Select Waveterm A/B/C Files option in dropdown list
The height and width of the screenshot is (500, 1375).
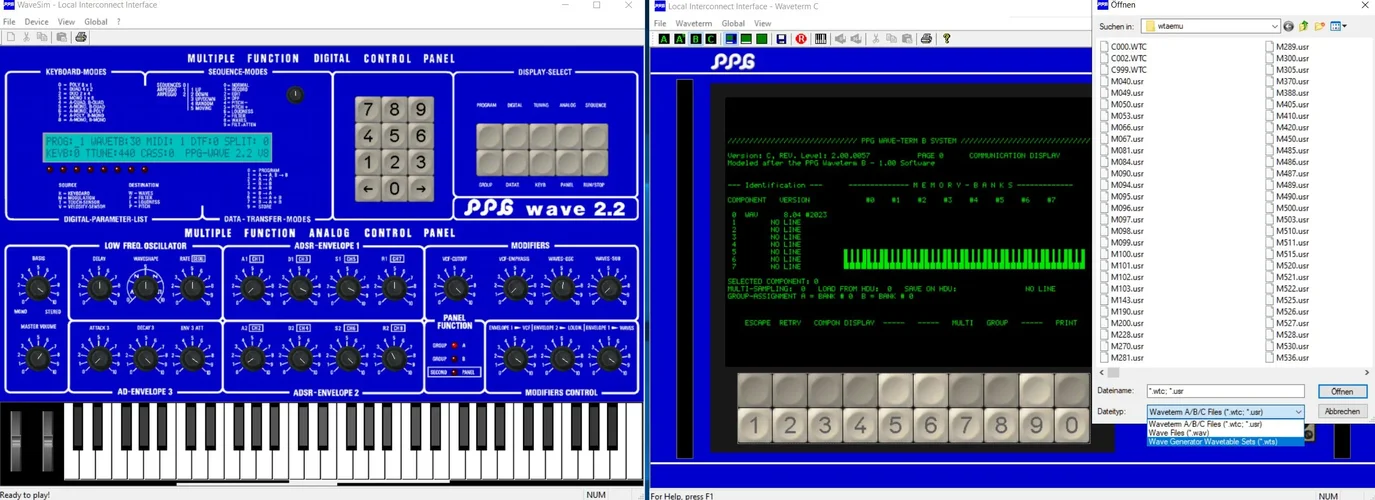click(x=1225, y=424)
